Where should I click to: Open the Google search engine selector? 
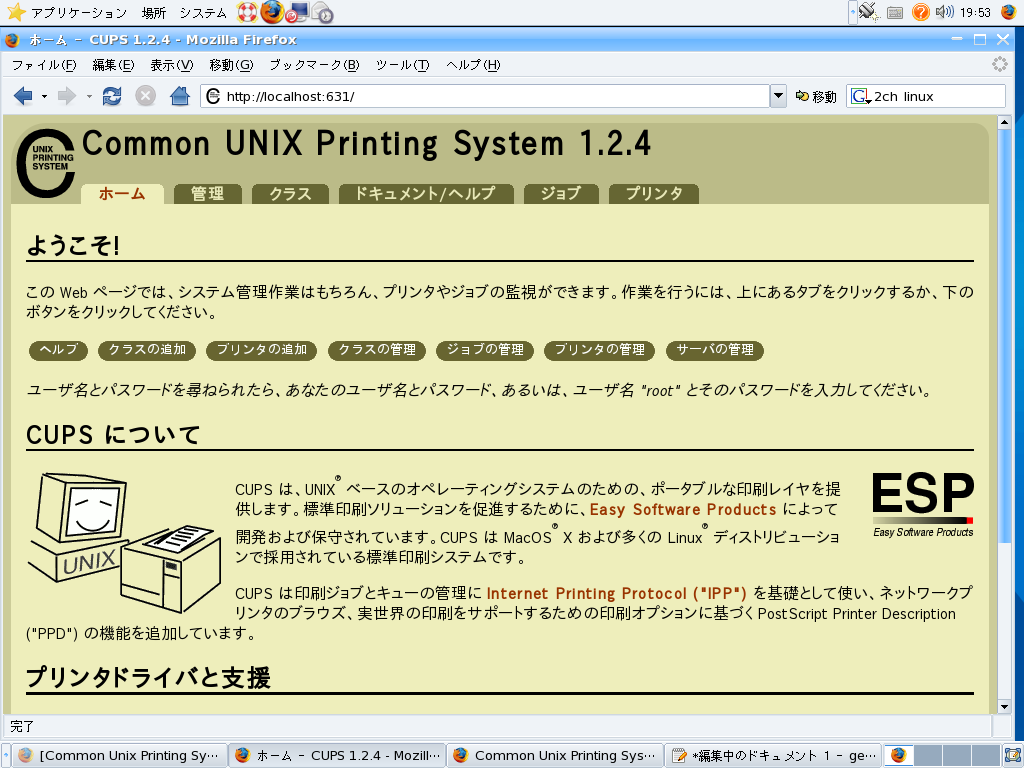[x=861, y=97]
